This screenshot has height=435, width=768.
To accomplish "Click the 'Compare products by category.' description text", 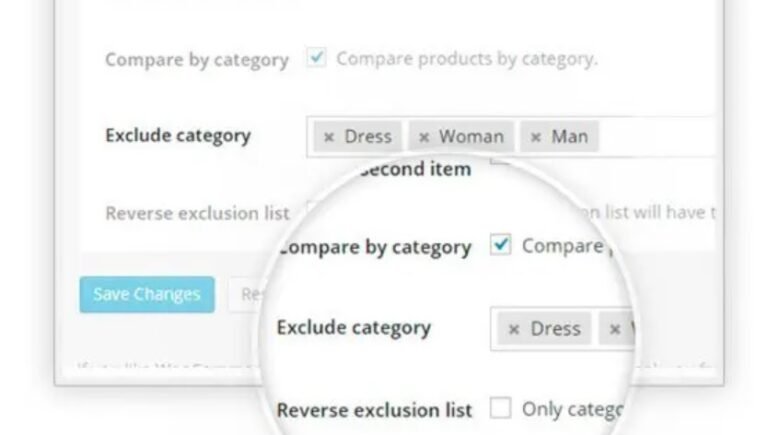I will tap(466, 58).
